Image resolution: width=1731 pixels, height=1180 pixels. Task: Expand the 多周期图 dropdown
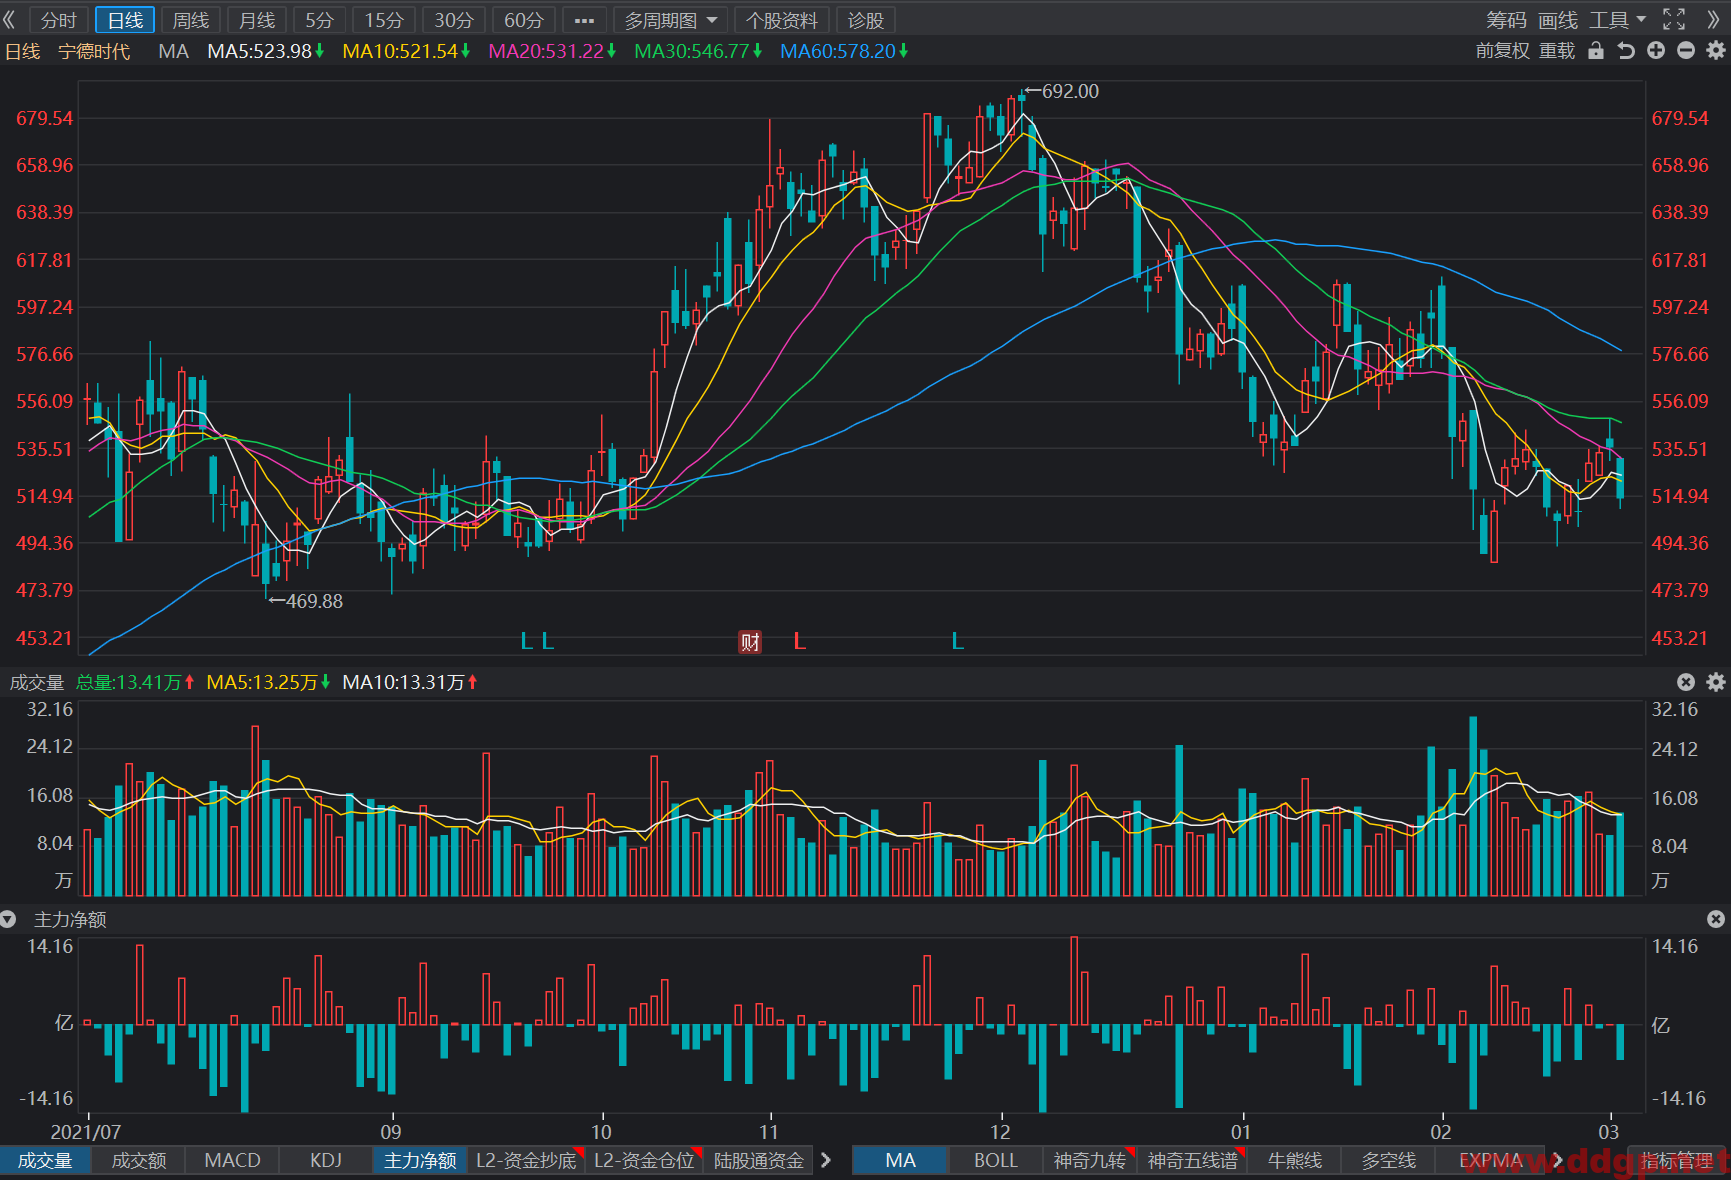pos(669,20)
